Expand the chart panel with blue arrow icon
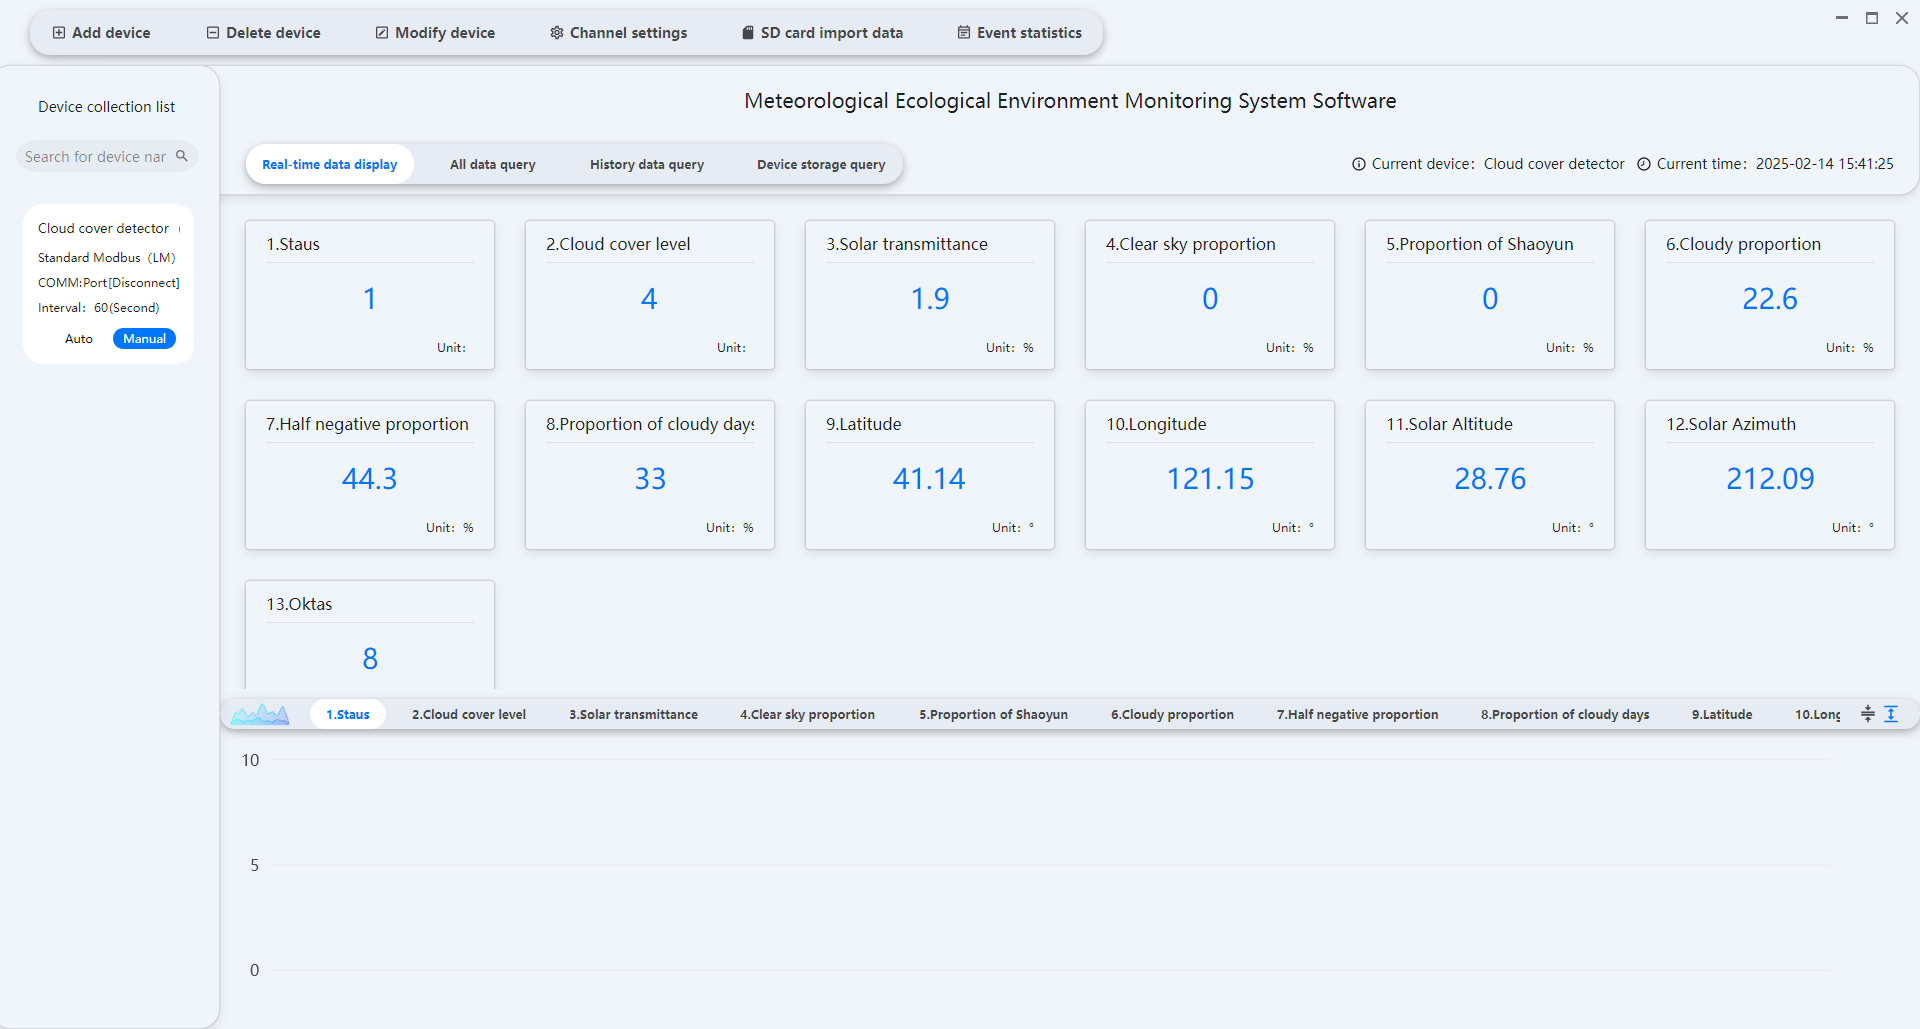Screen dimensions: 1920x1029 (1891, 714)
